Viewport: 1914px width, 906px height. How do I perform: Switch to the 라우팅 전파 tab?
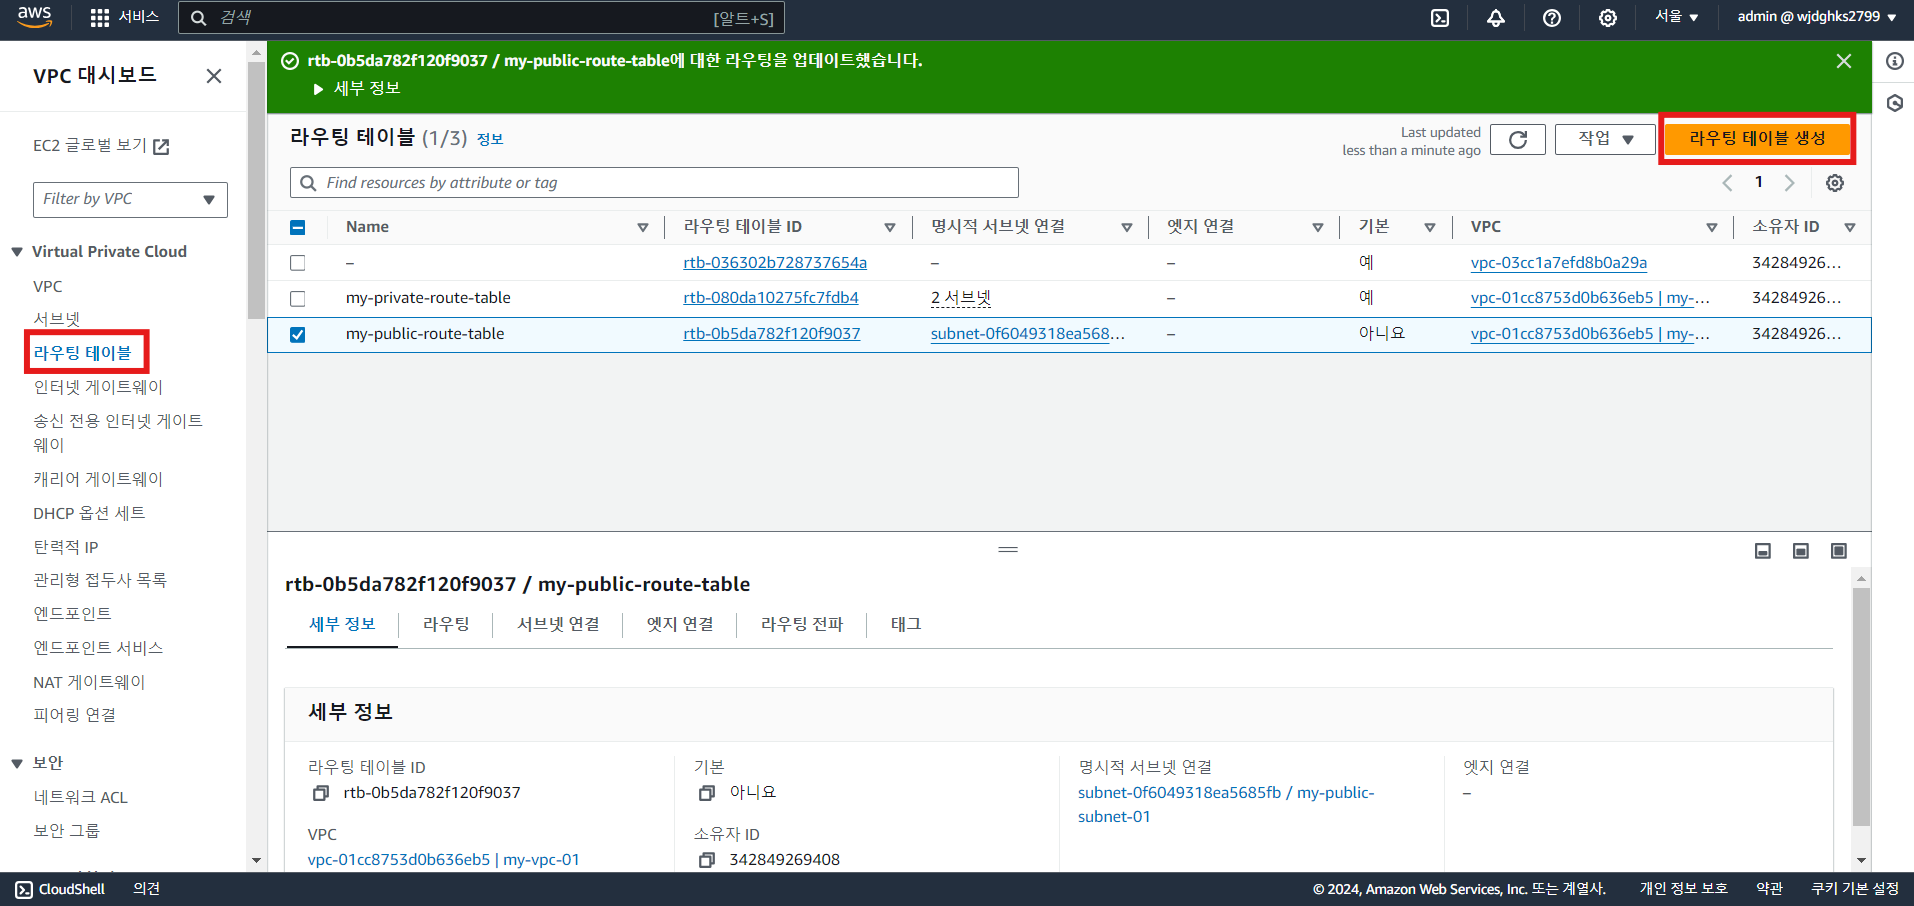[x=802, y=624]
